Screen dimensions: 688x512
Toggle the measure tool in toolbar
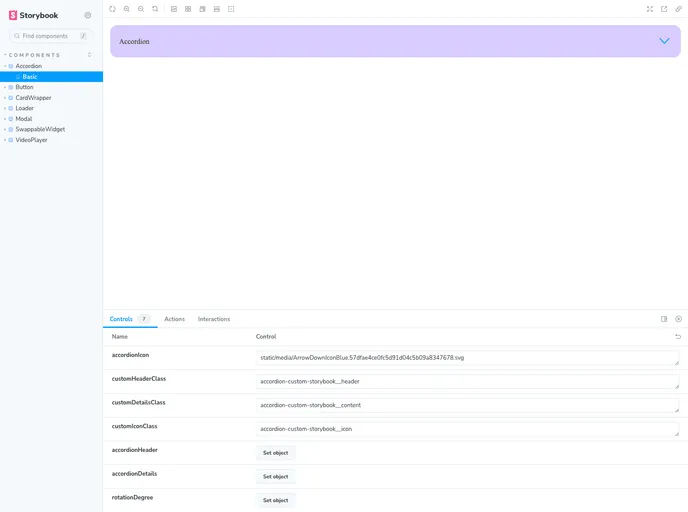point(217,9)
